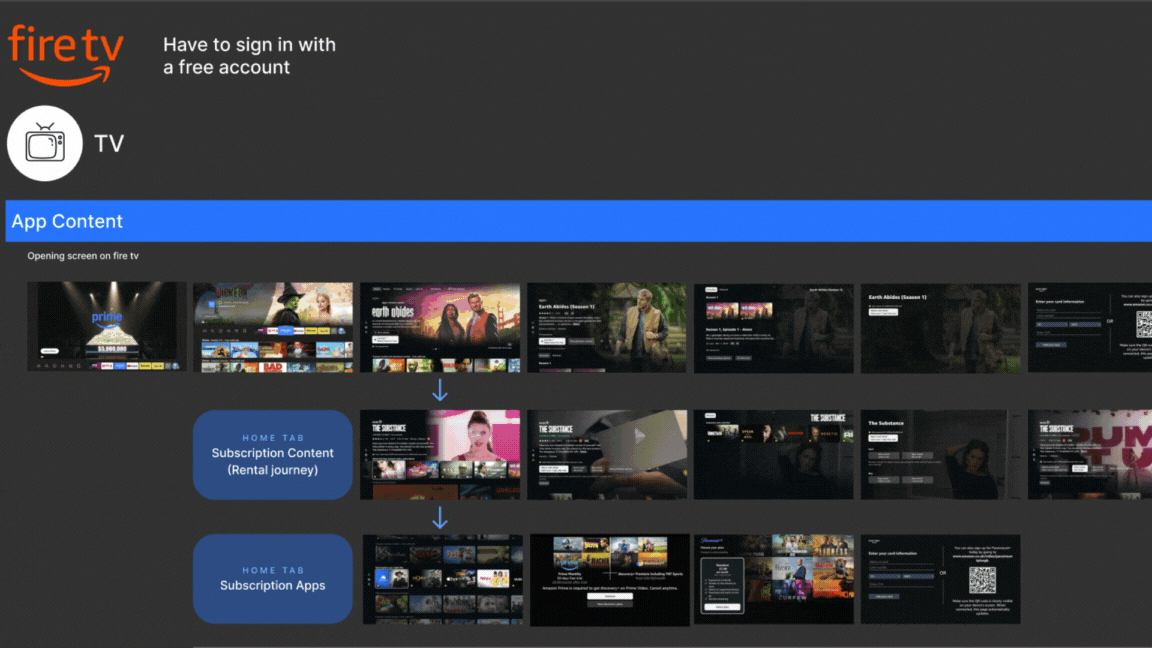Open the Earth Abides Season 1 episode list thumbnail
1152x648 pixels.
pos(774,328)
